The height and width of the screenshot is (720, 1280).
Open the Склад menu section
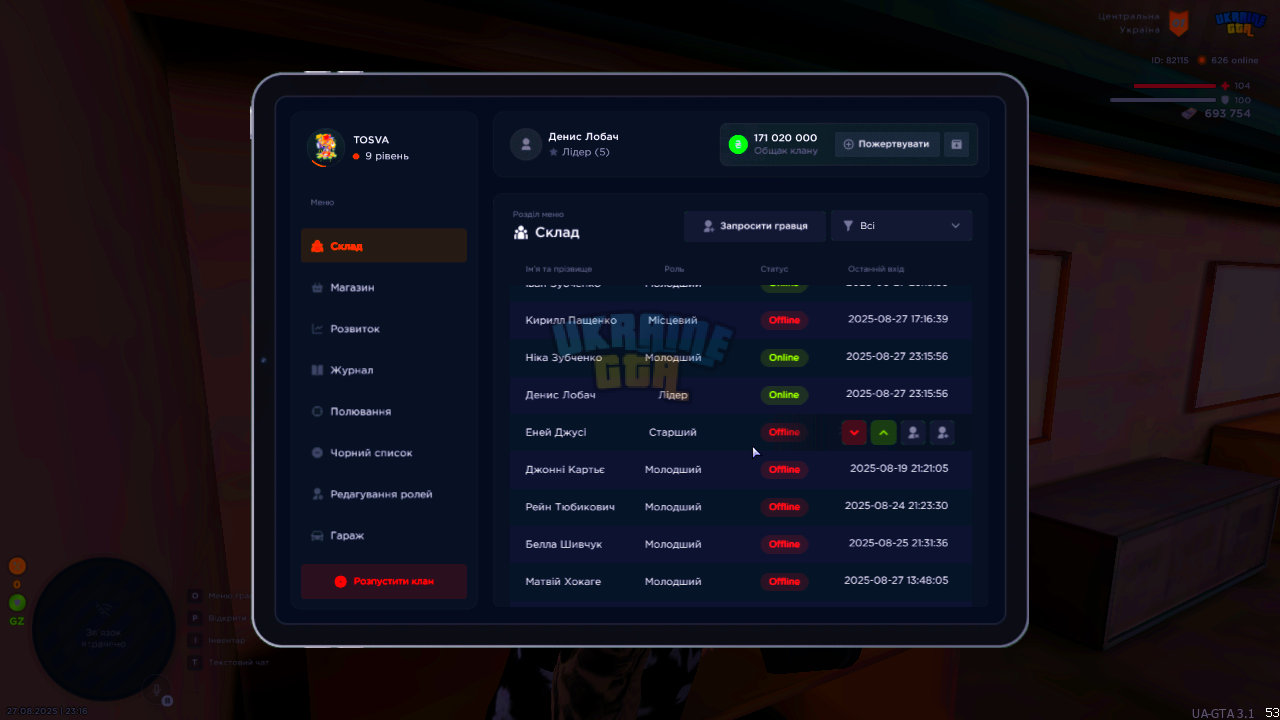[384, 246]
